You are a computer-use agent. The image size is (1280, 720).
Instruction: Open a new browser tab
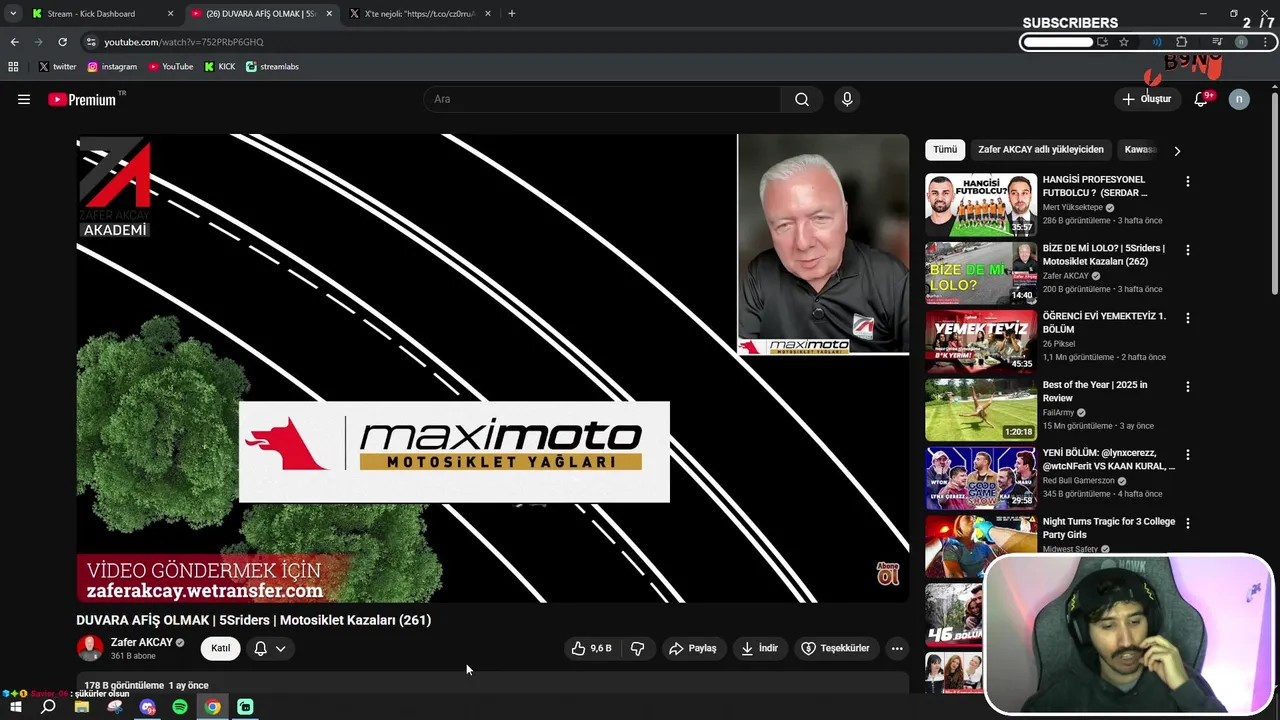[x=512, y=14]
